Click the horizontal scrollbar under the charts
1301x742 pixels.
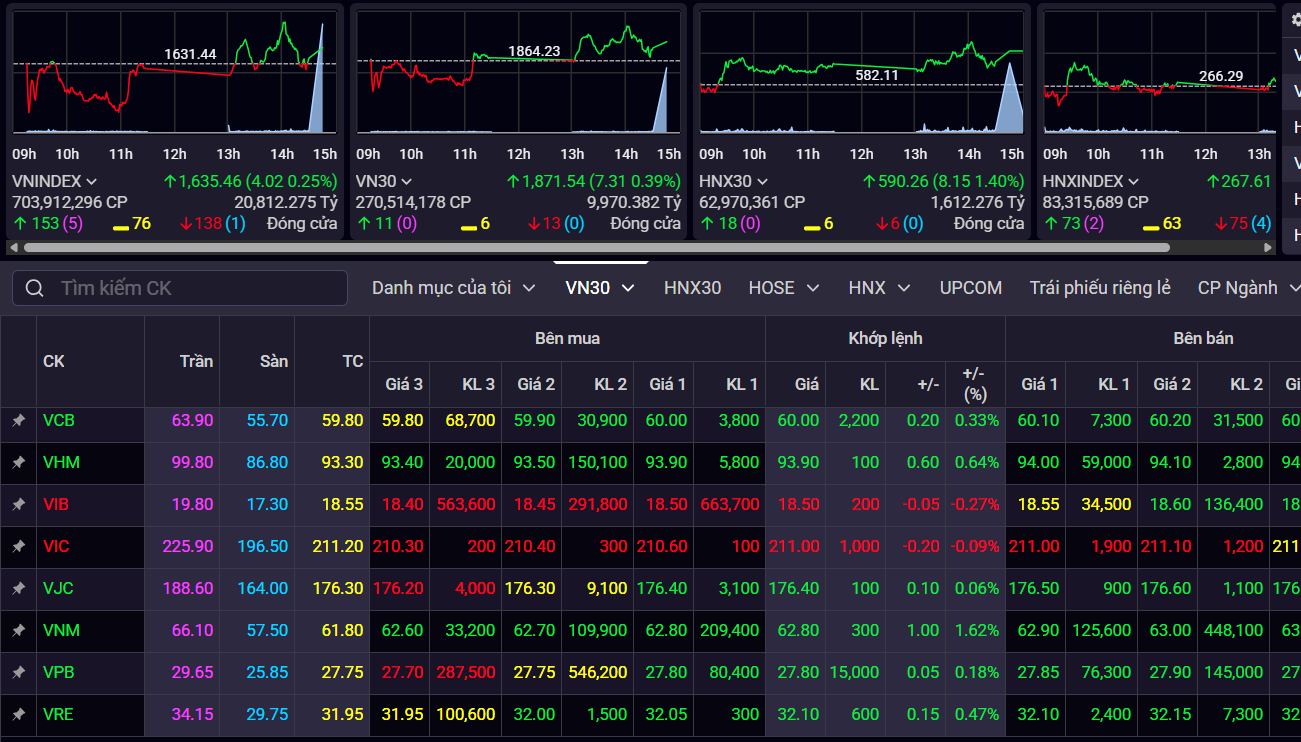pos(590,247)
